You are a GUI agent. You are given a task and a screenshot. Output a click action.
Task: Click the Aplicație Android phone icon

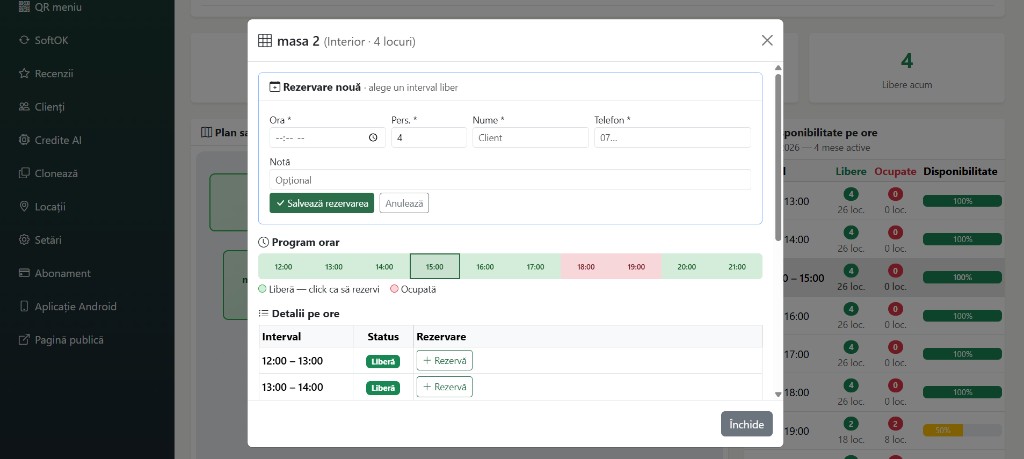point(24,306)
